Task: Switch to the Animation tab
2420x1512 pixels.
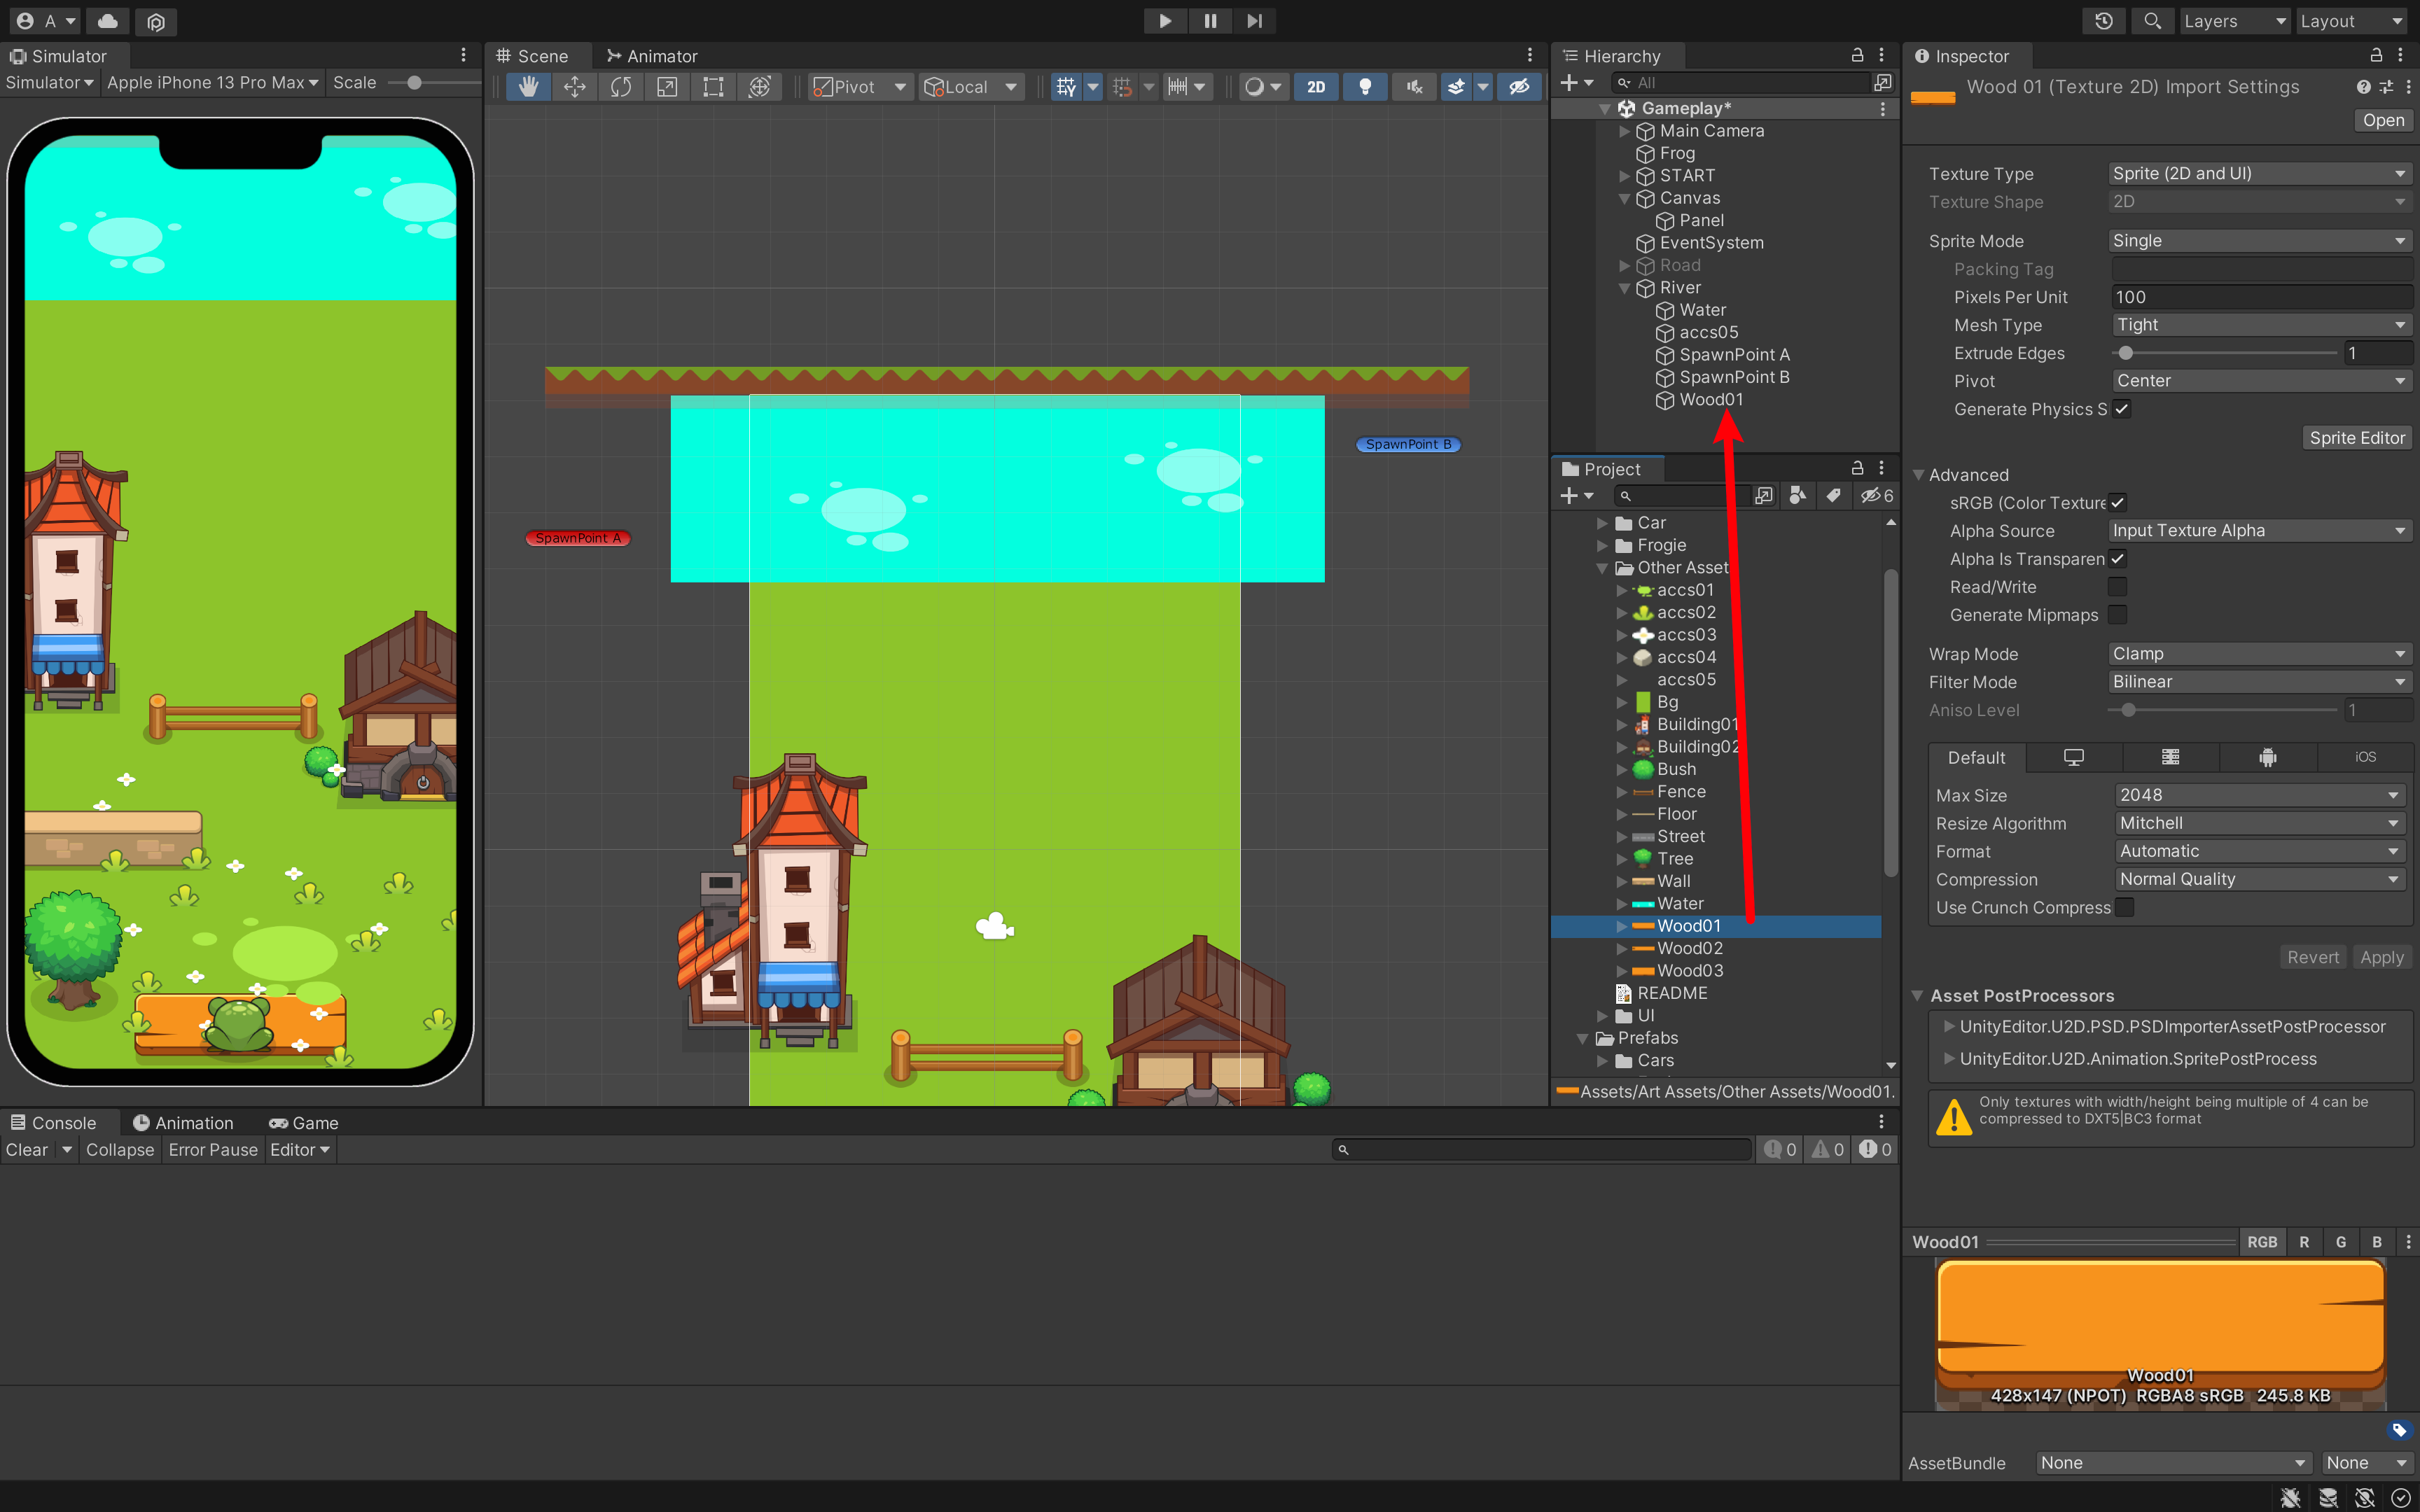Action: coord(183,1123)
